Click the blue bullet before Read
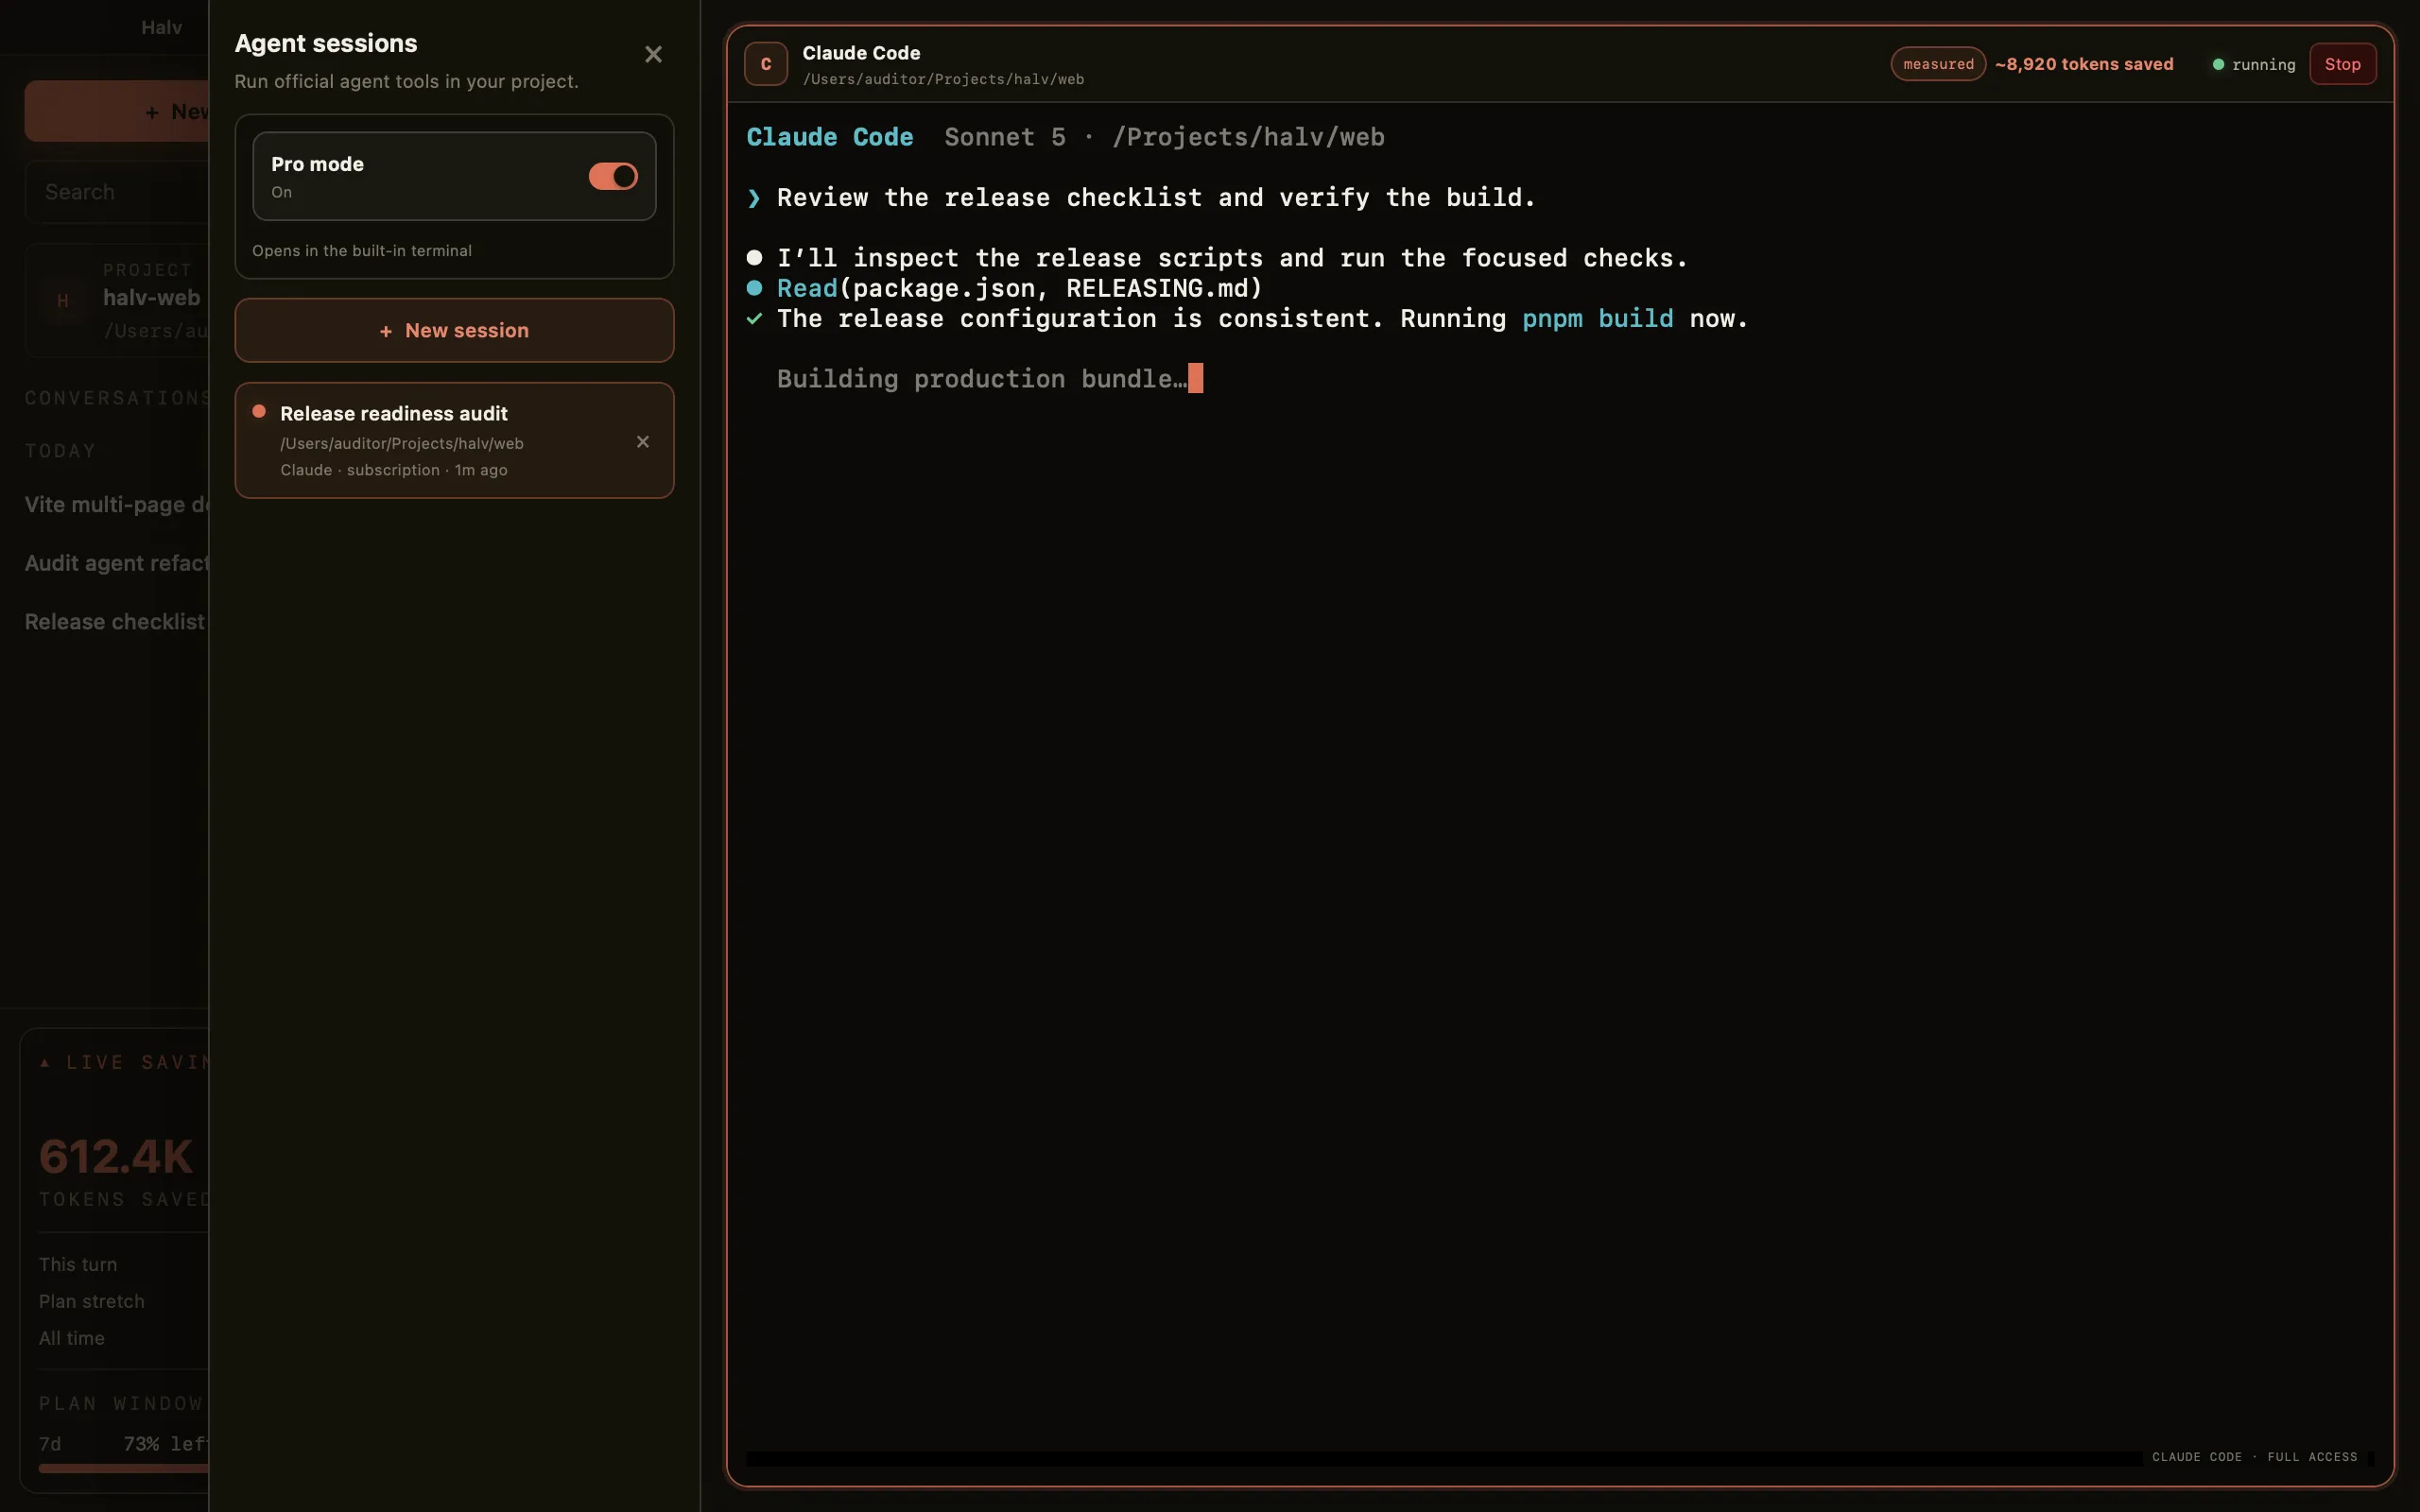 click(x=754, y=288)
